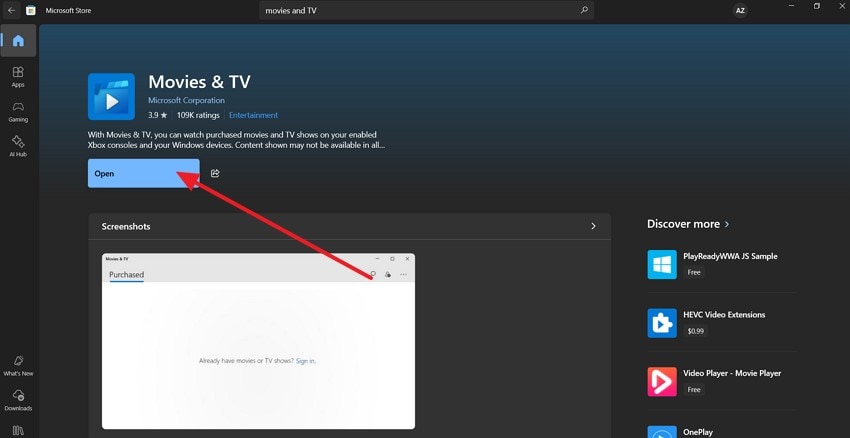850x438 pixels.
Task: Open the OnePlay app title
Action: (x=698, y=433)
